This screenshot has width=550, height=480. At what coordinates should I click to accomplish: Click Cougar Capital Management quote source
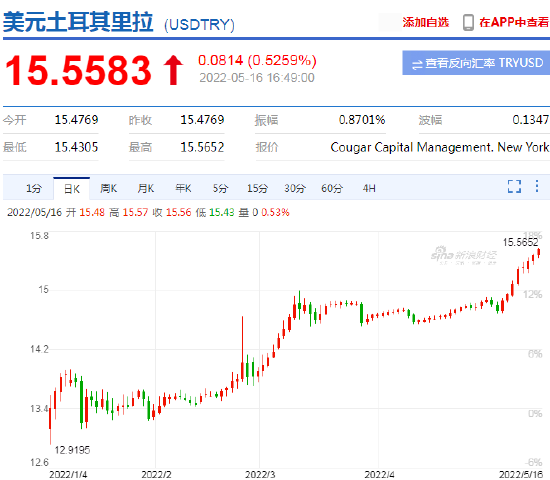click(440, 147)
